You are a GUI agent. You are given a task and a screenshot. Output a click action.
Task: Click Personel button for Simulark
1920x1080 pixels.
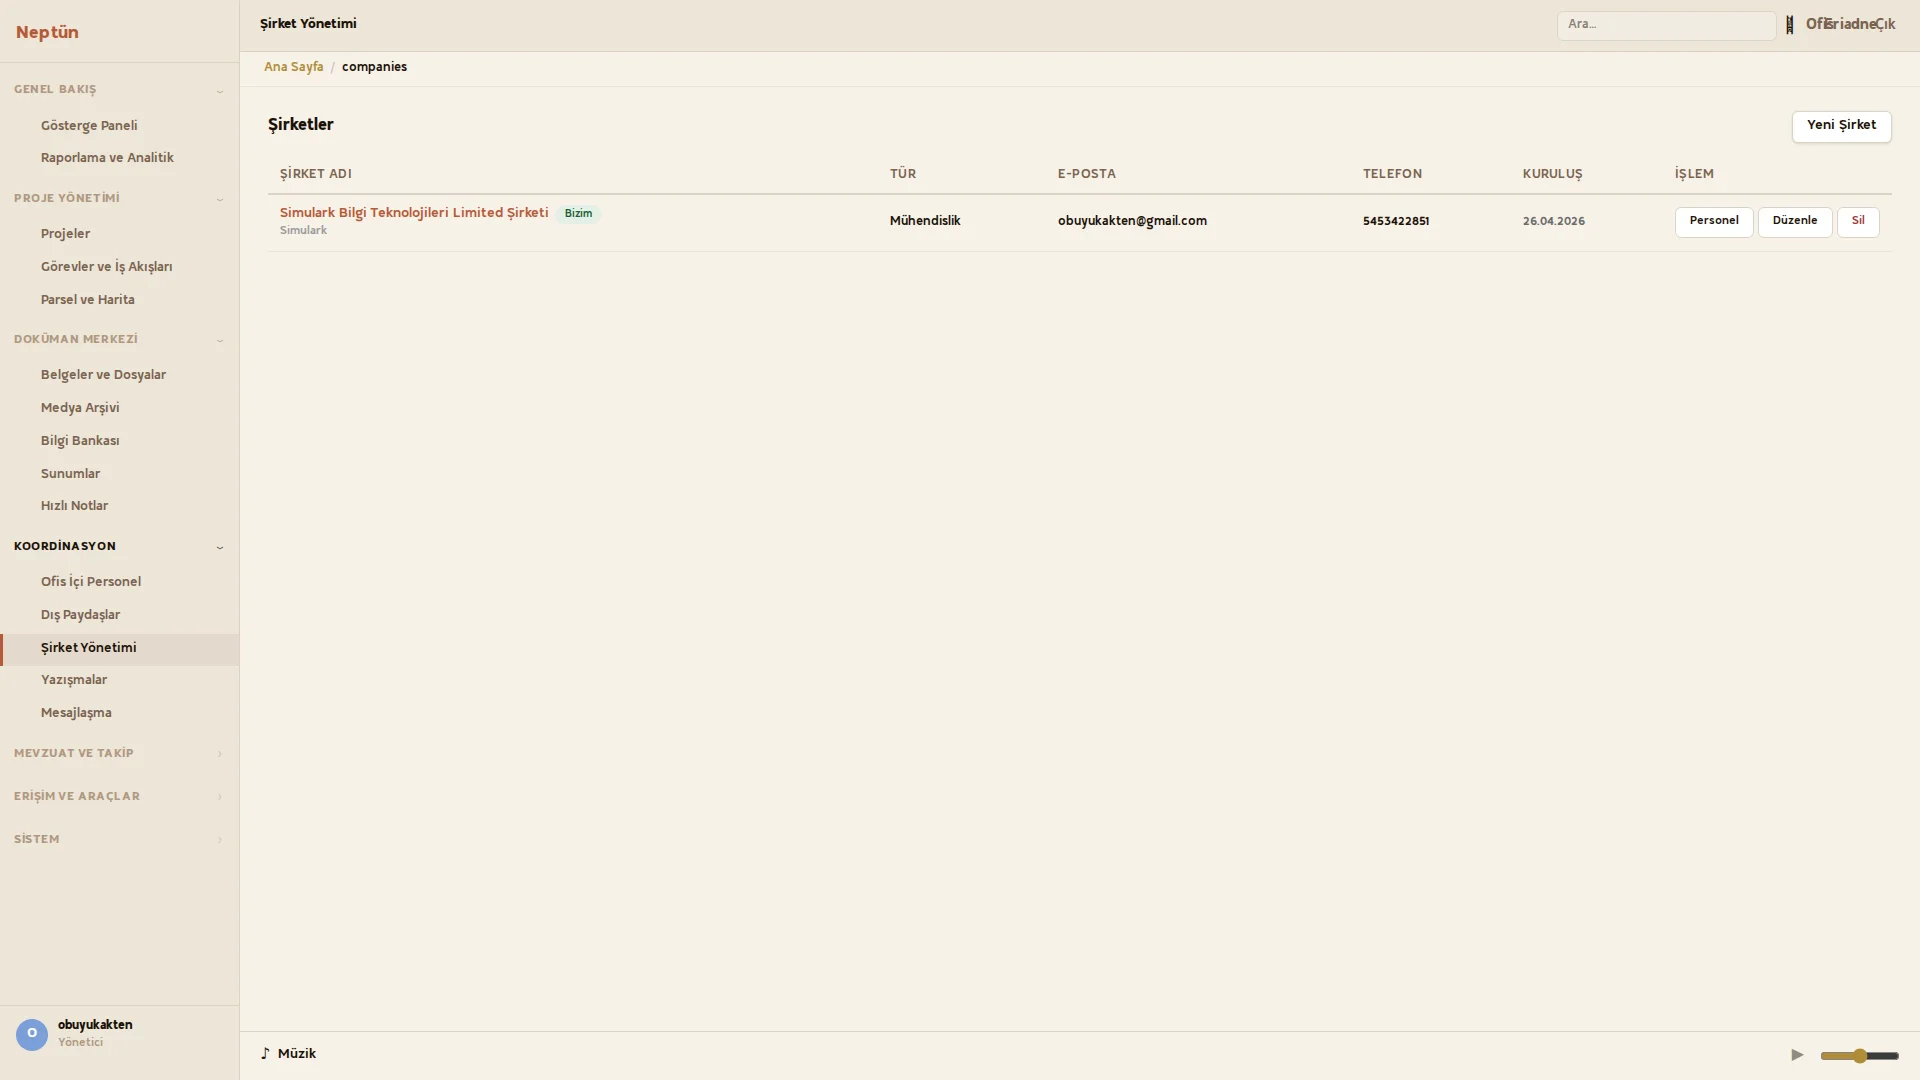coord(1714,221)
